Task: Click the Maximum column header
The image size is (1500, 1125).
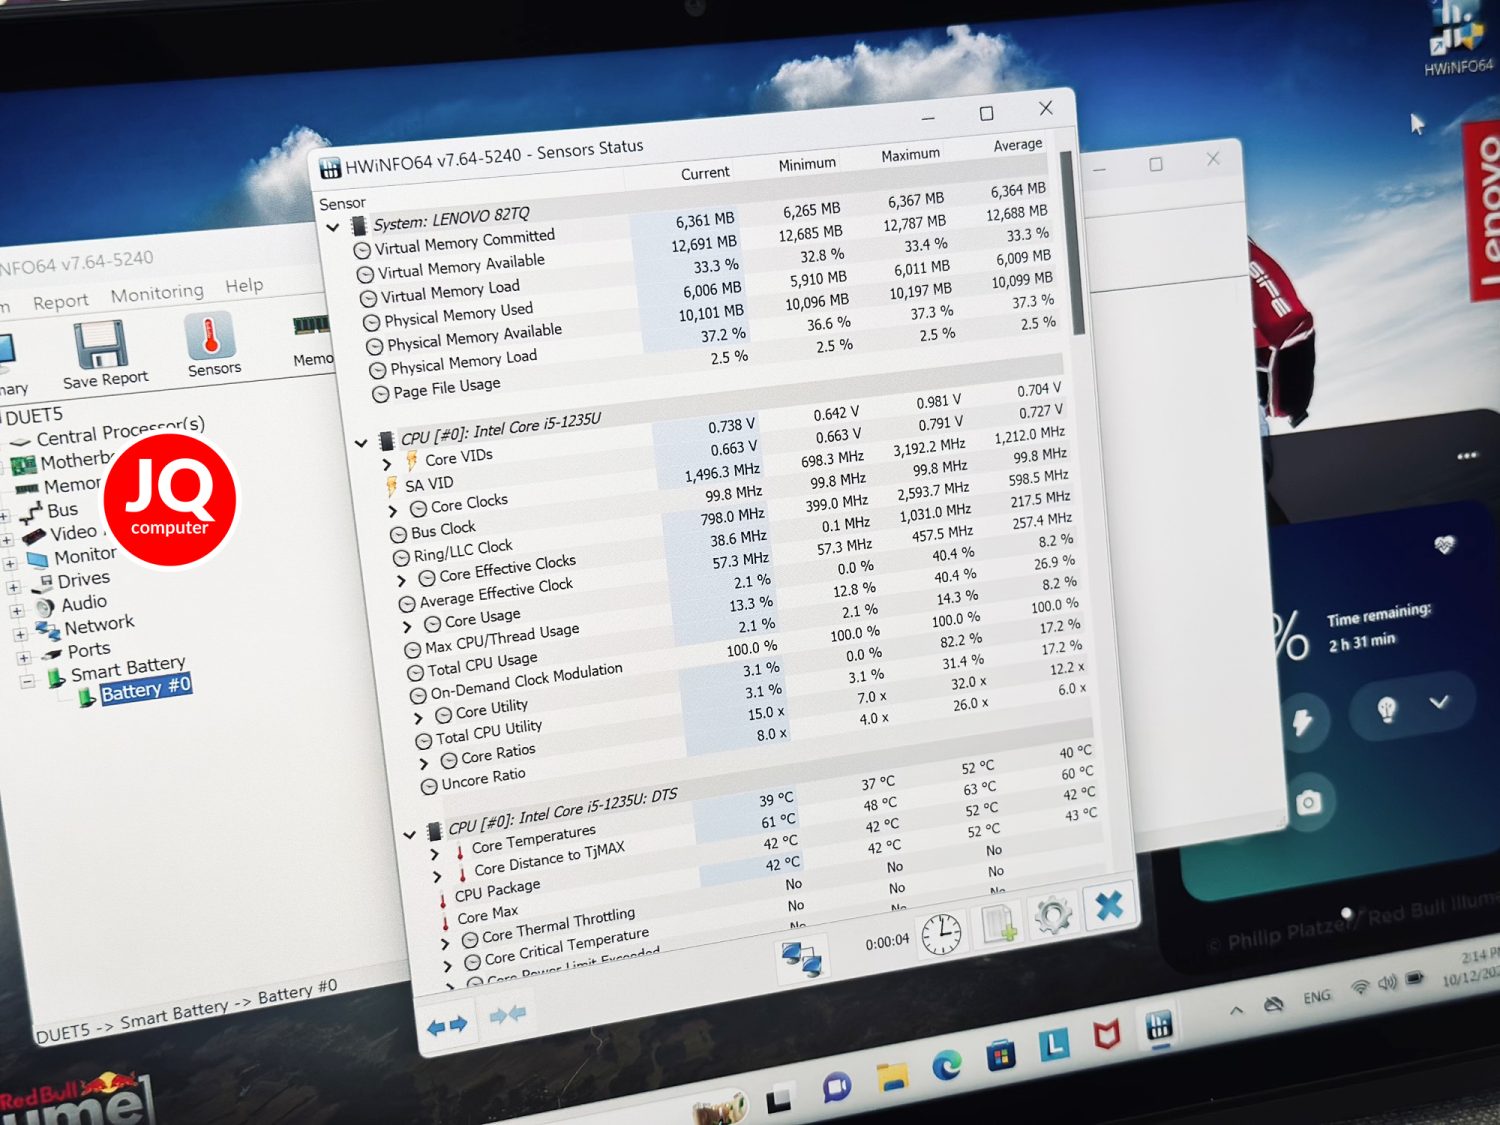Action: pyautogui.click(x=910, y=154)
